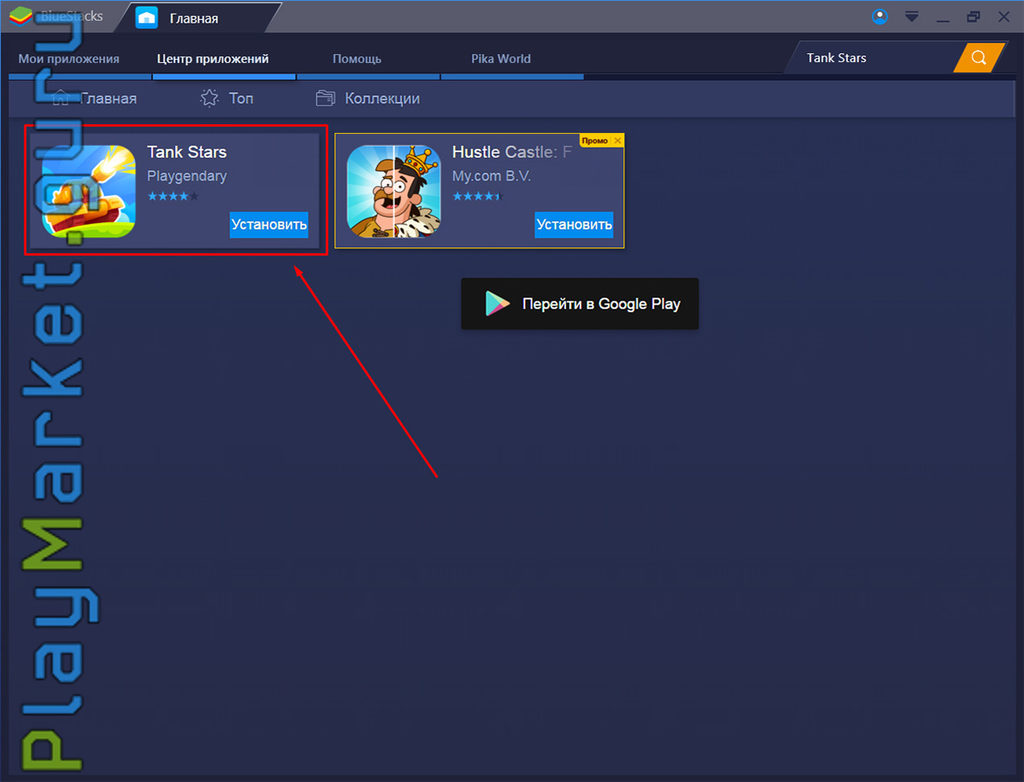Click the Tank Stars app icon
Screen dimensions: 1024x782
click(89, 191)
